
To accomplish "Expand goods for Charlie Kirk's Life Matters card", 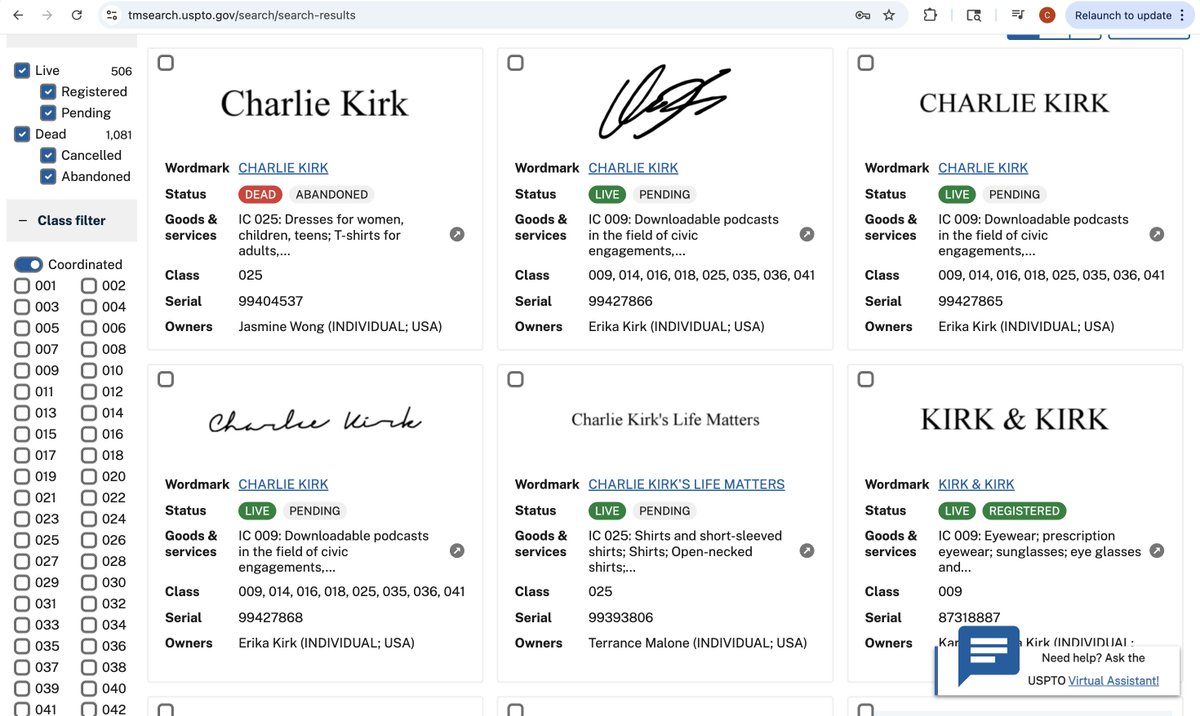I will pos(807,550).
